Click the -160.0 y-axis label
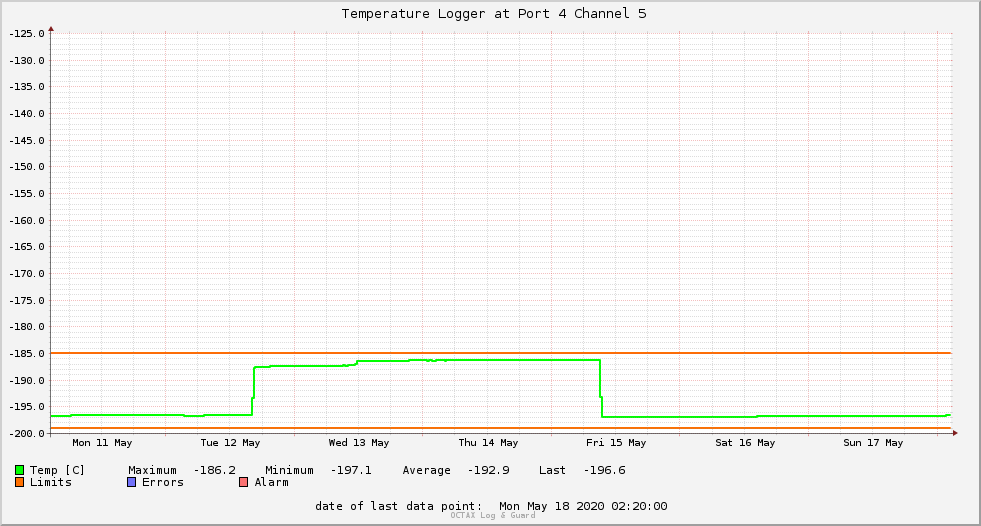Screen dimensions: 981x526 tap(27, 221)
